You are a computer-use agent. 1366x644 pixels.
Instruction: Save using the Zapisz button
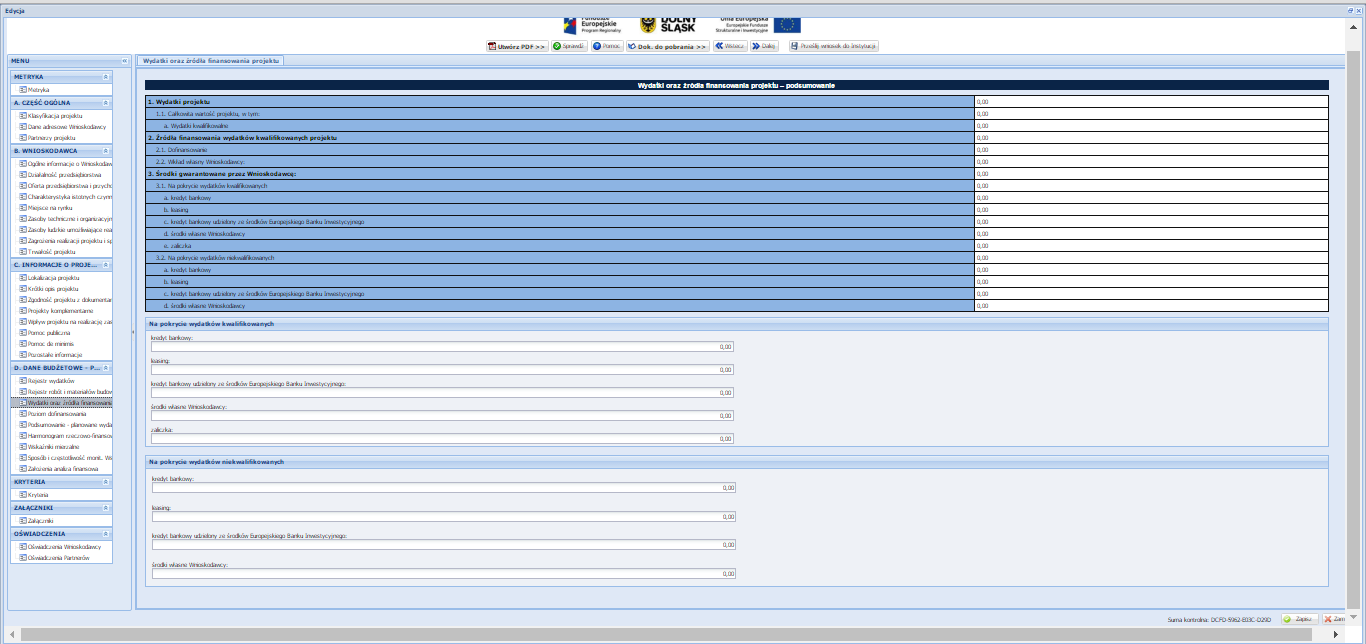pyautogui.click(x=1299, y=619)
